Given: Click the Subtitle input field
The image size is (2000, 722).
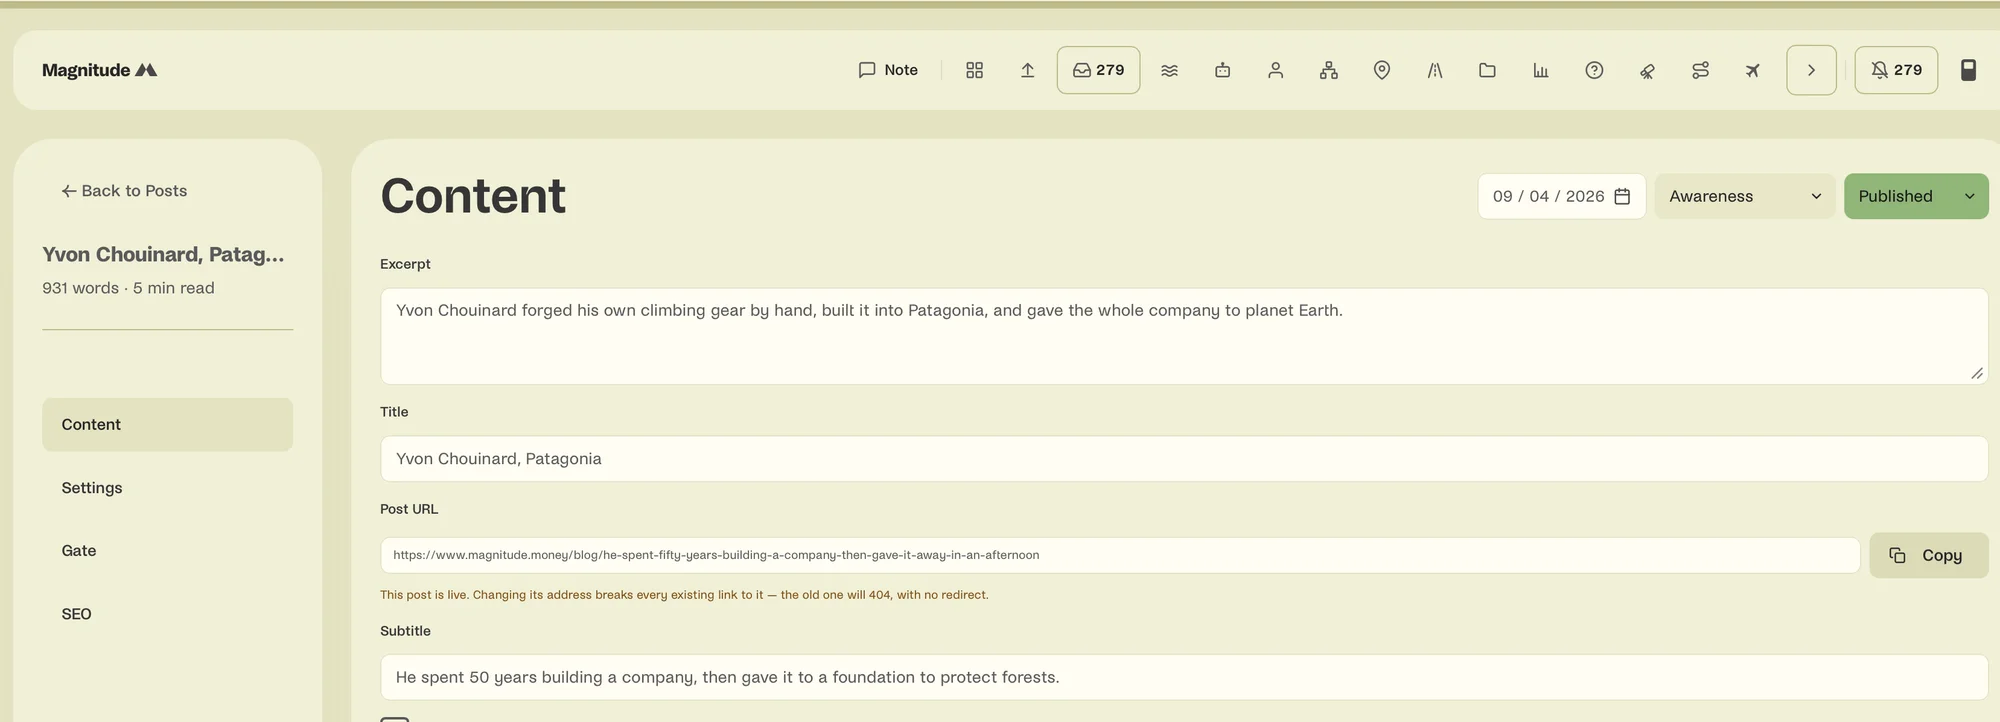Looking at the screenshot, I should (x=1183, y=677).
